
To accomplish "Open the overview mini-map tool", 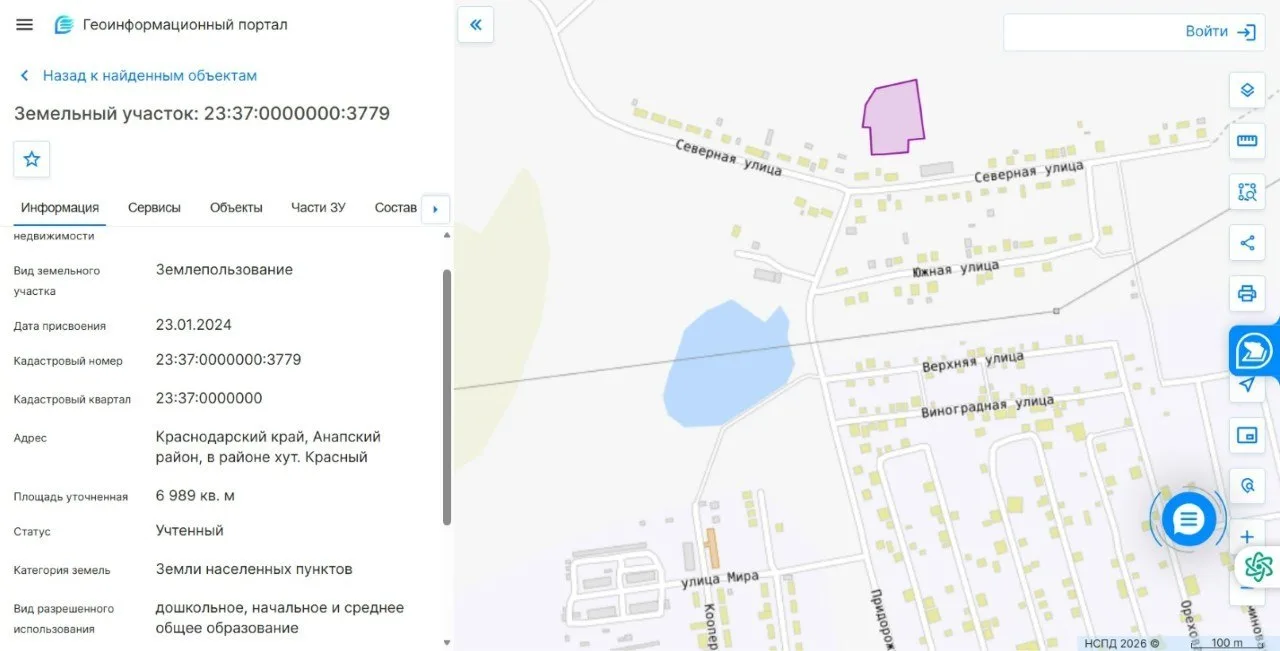I will pos(1247,435).
